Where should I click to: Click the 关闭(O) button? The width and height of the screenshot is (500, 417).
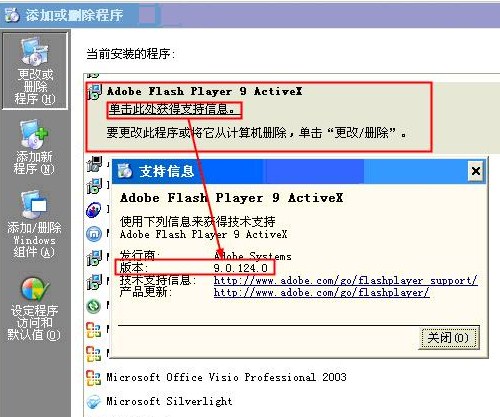tap(449, 338)
